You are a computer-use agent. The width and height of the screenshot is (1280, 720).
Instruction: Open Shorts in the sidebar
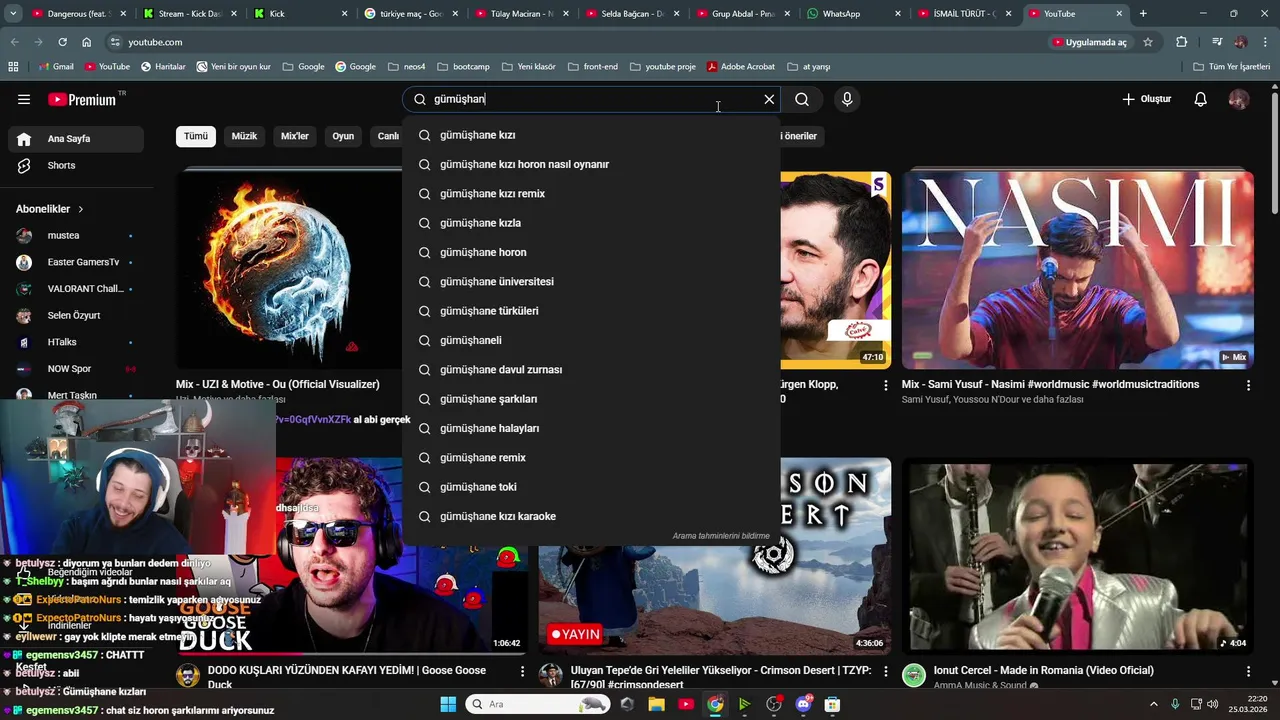(x=75, y=165)
